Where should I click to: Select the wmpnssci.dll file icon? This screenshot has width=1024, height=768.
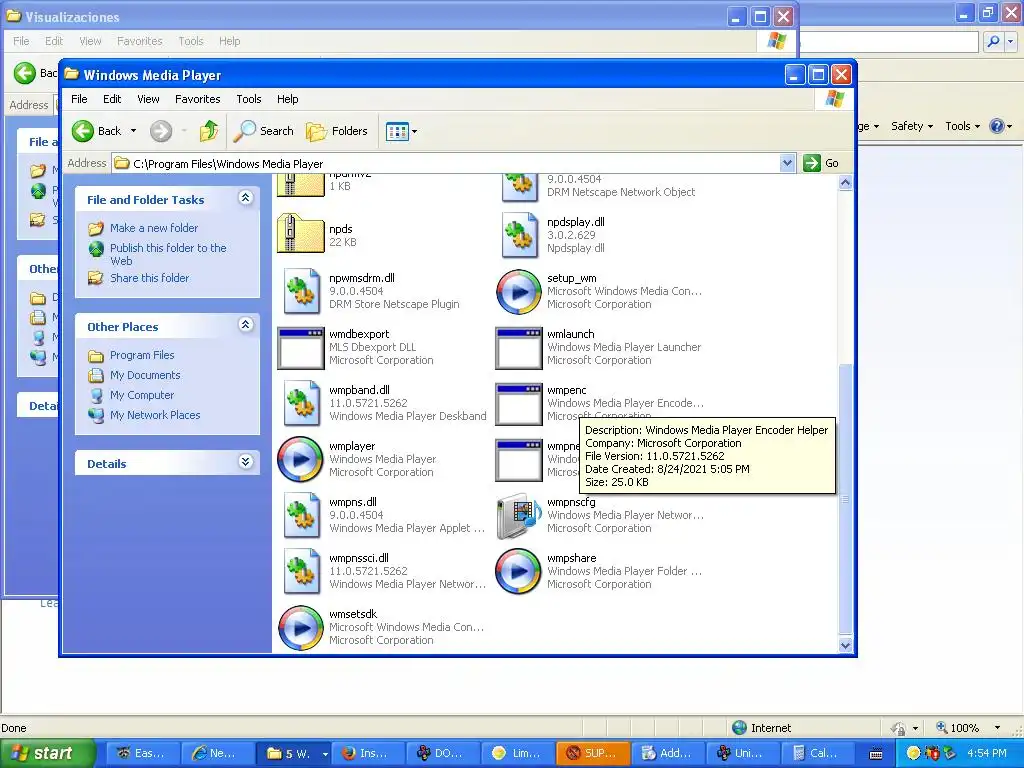point(301,571)
